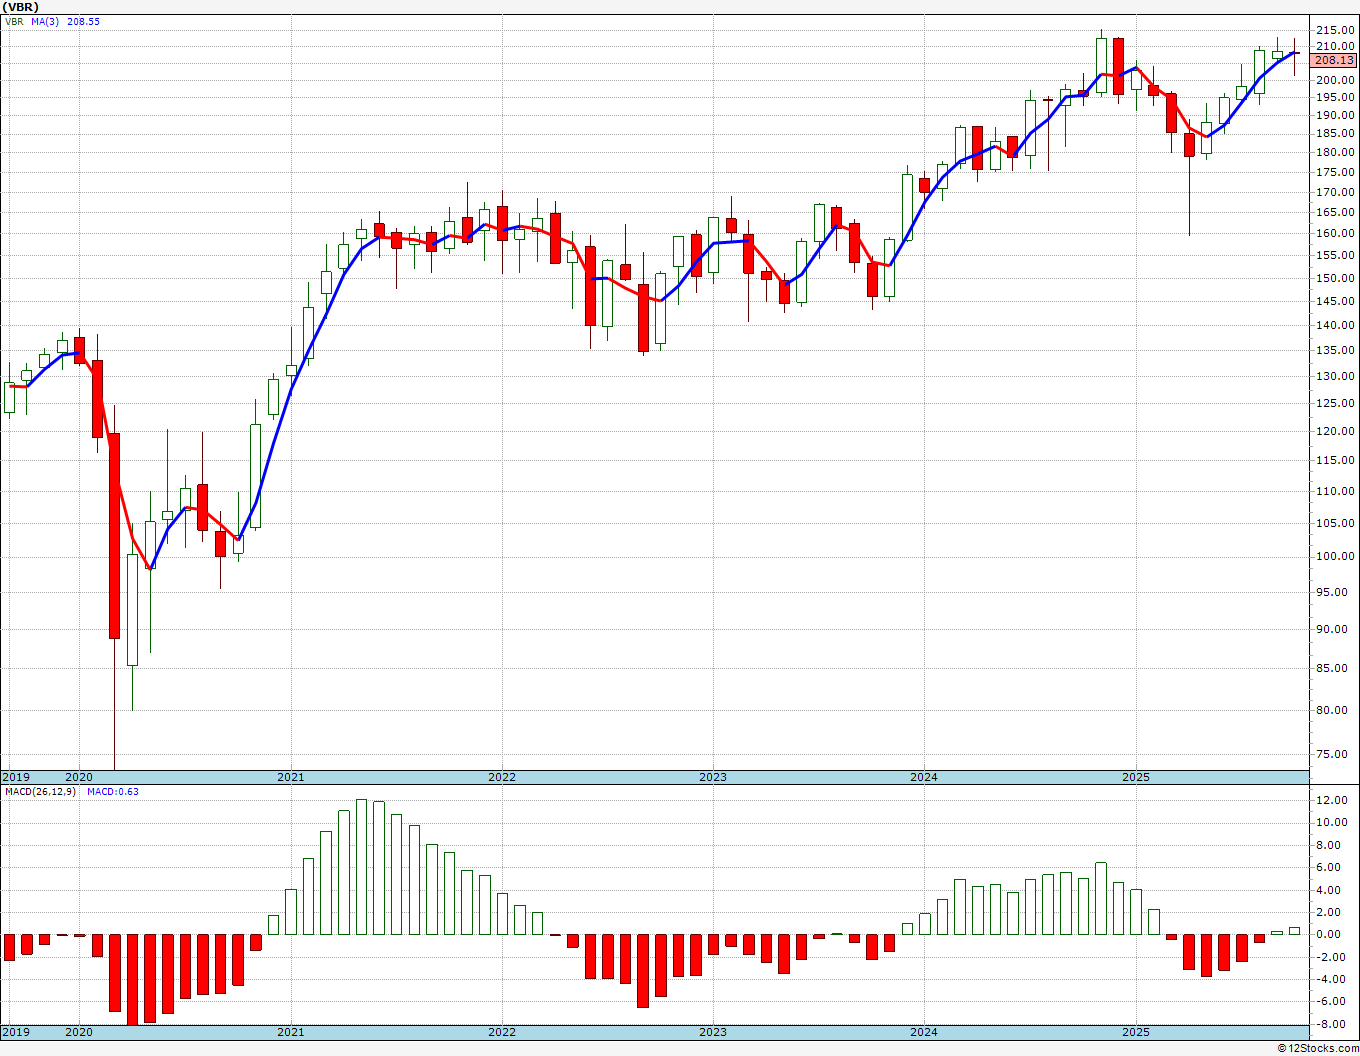Click the VBR ticker title label

click(x=21, y=6)
